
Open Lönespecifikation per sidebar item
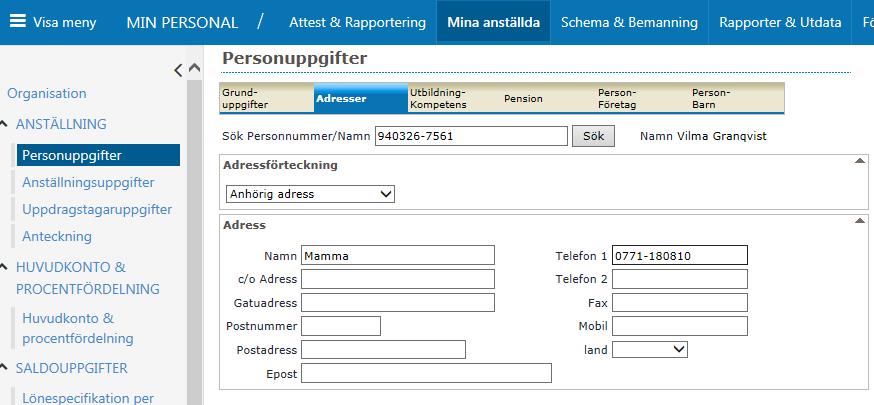[x=88, y=398]
